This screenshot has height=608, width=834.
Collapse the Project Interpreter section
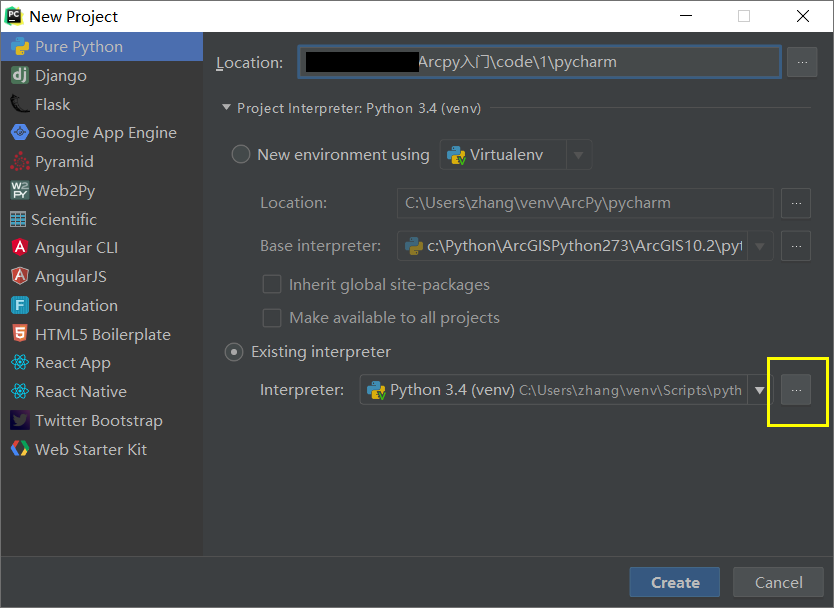pos(226,108)
